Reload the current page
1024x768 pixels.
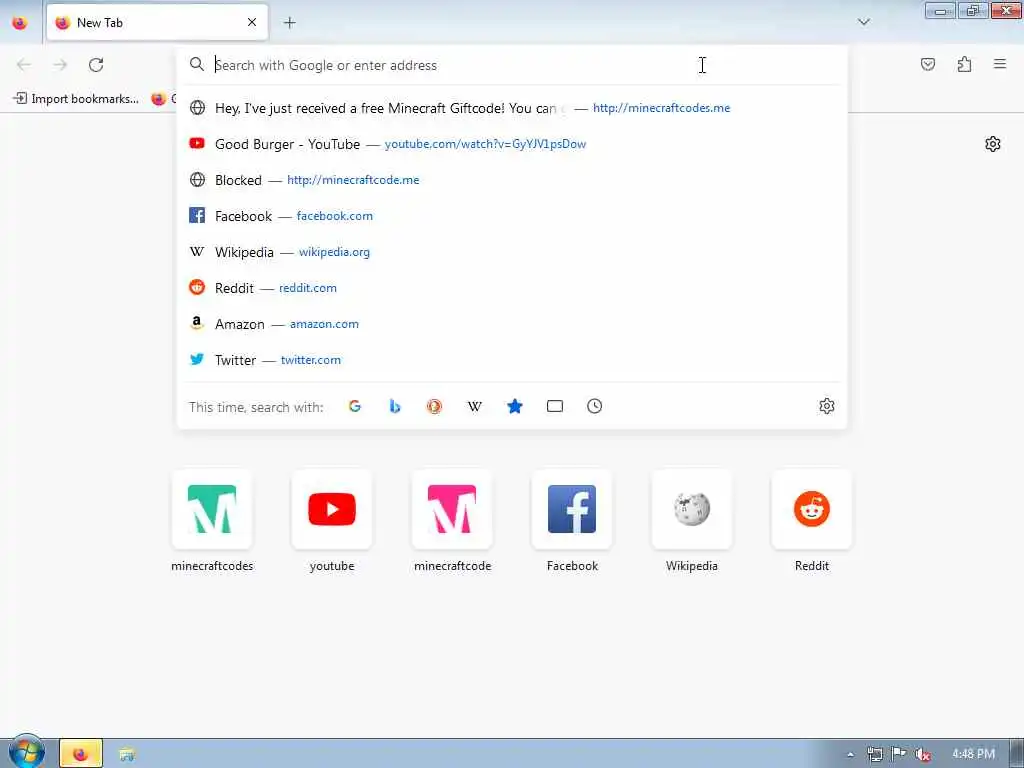point(96,65)
